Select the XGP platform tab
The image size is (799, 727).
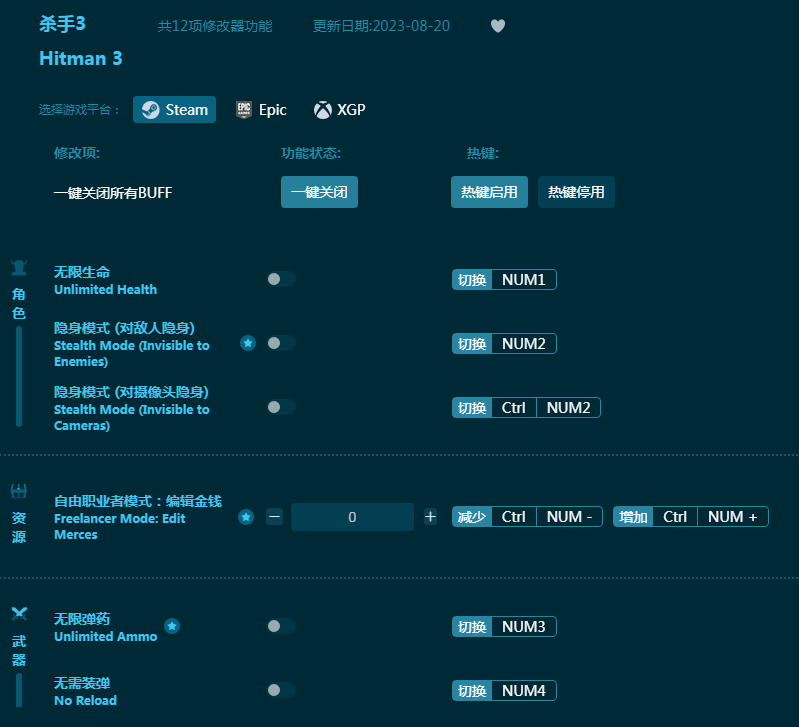[340, 110]
